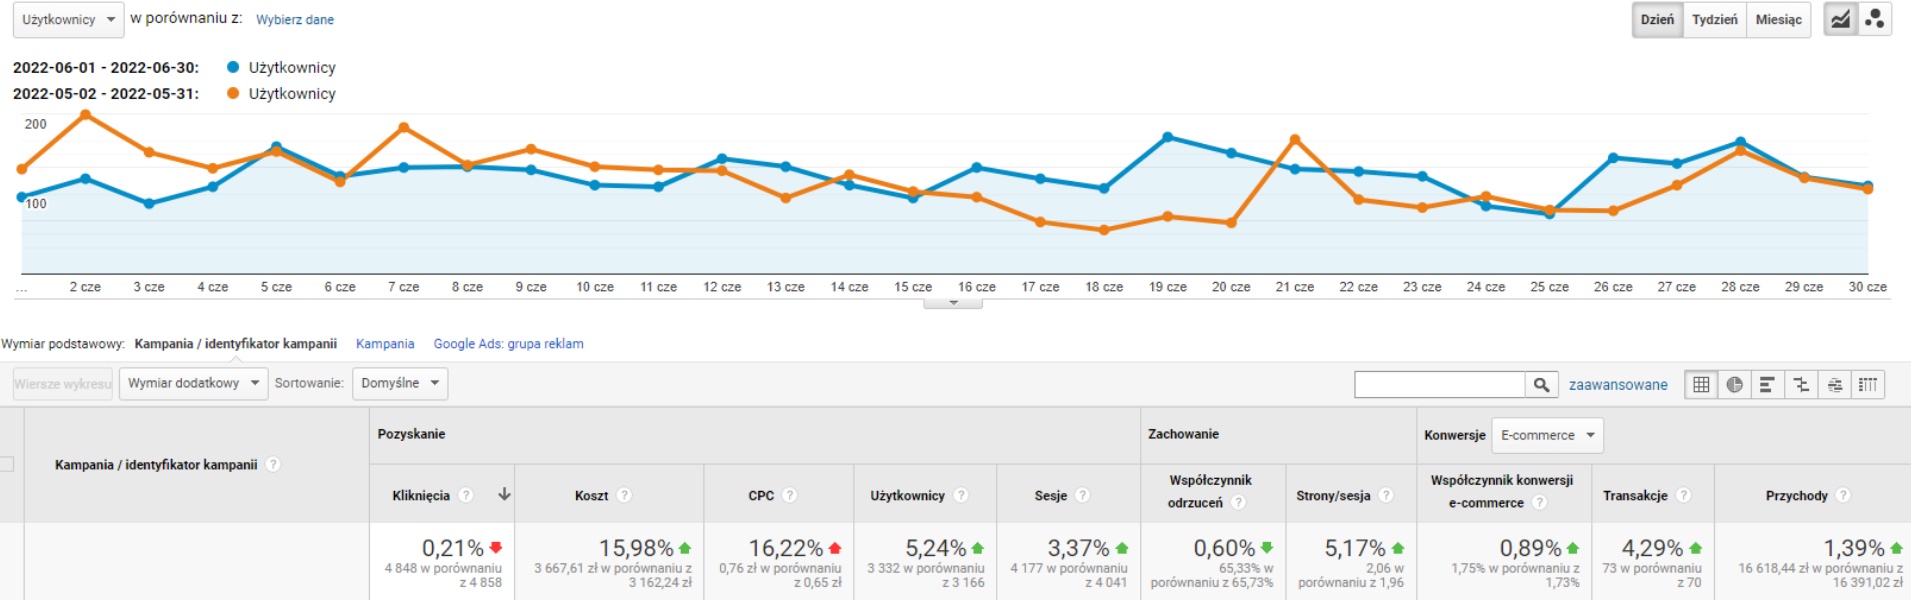Image resolution: width=1911 pixels, height=600 pixels.
Task: Focus the table search input field
Action: tap(1440, 384)
